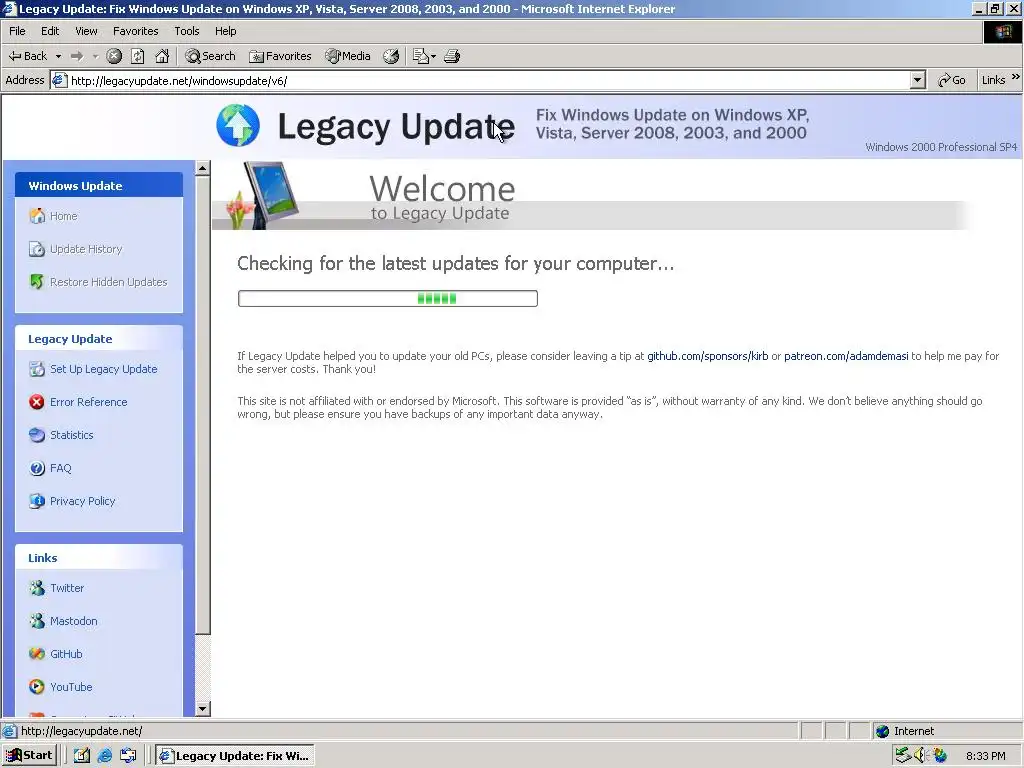
Task: Launch Outlook Express from quick launch
Action: pyautogui.click(x=128, y=756)
